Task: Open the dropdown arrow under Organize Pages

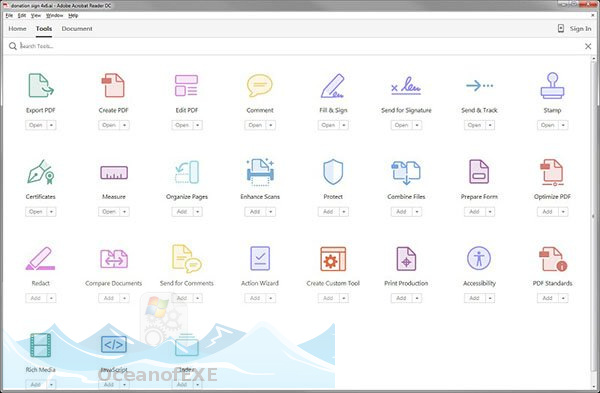Action: [198, 212]
